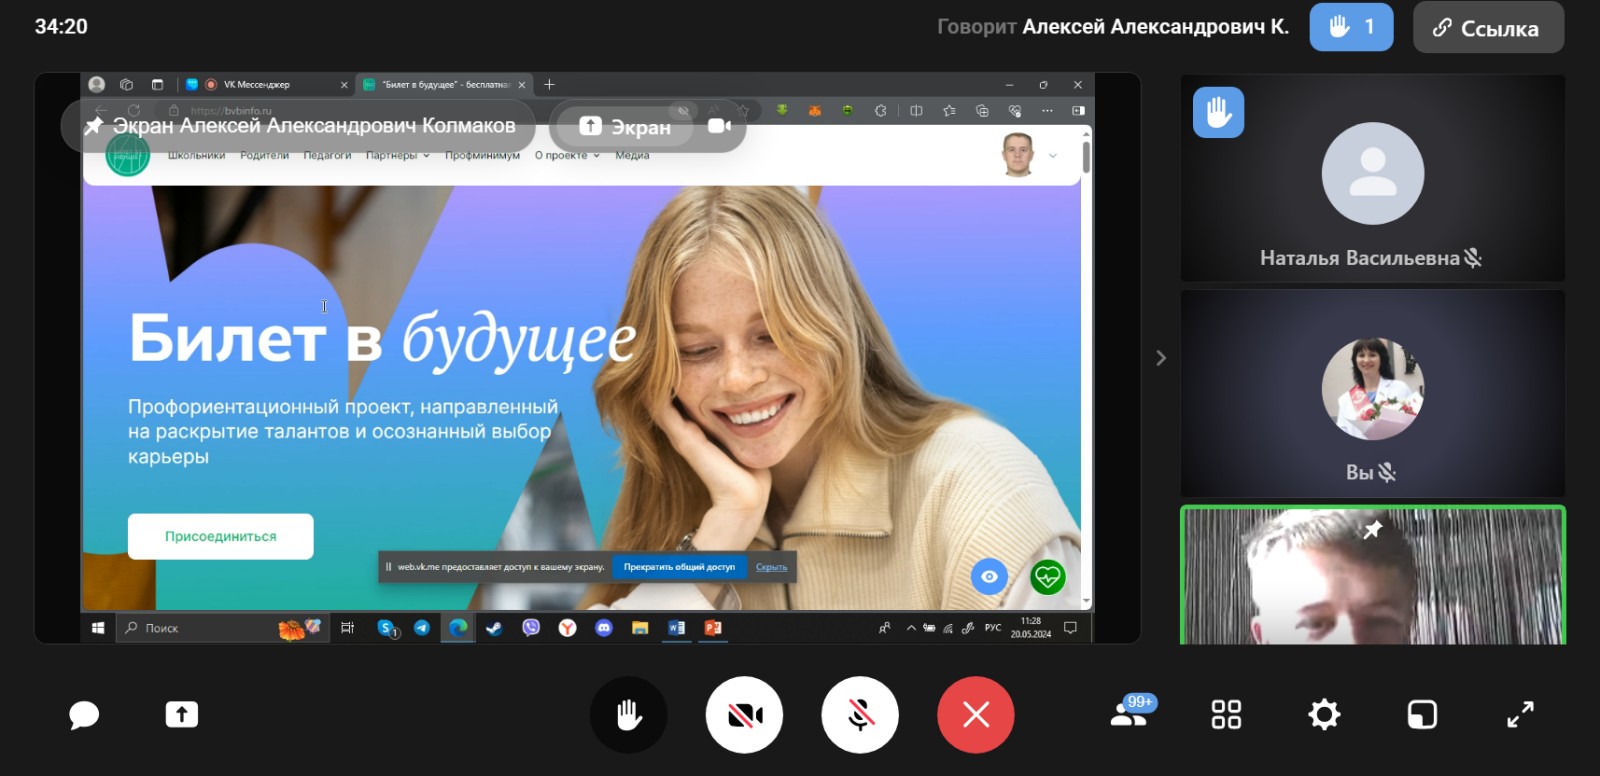Open the browser three-dots menu
This screenshot has width=1600, height=776.
coord(1047,110)
